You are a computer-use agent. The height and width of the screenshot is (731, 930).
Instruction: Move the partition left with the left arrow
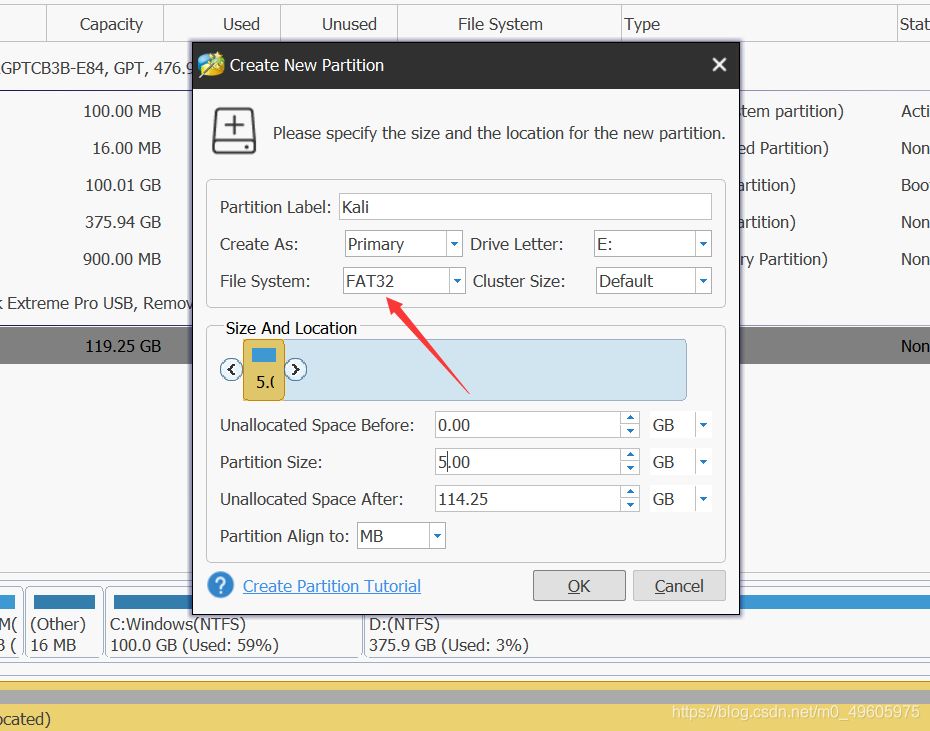(231, 370)
